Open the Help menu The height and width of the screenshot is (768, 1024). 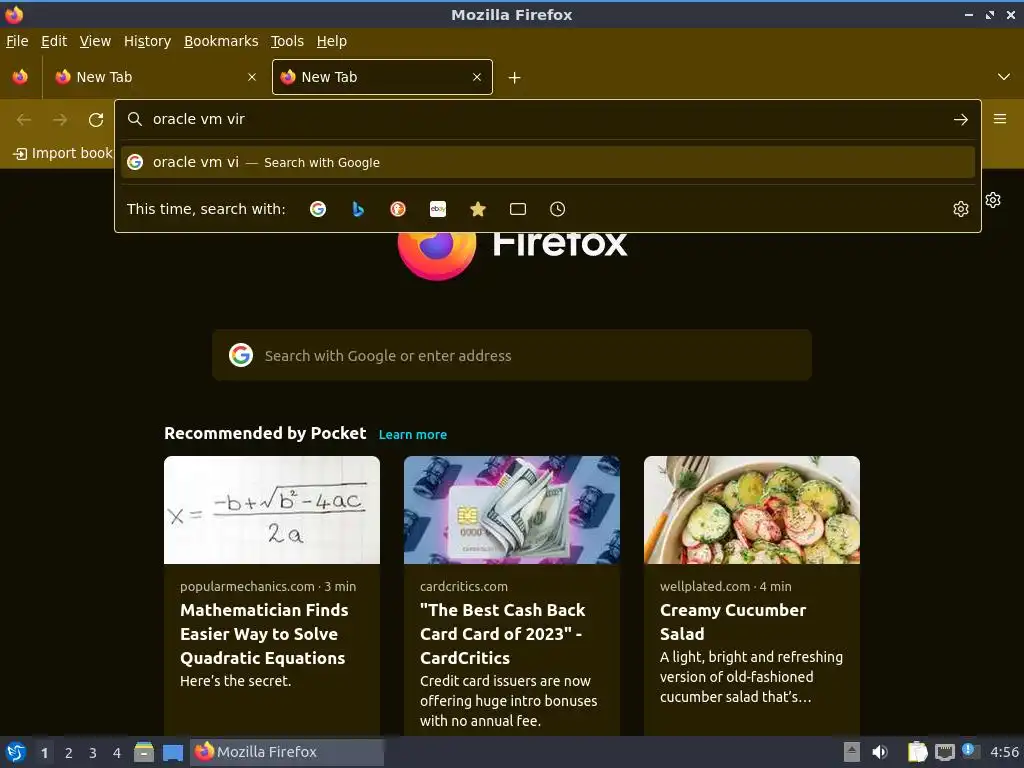[332, 41]
